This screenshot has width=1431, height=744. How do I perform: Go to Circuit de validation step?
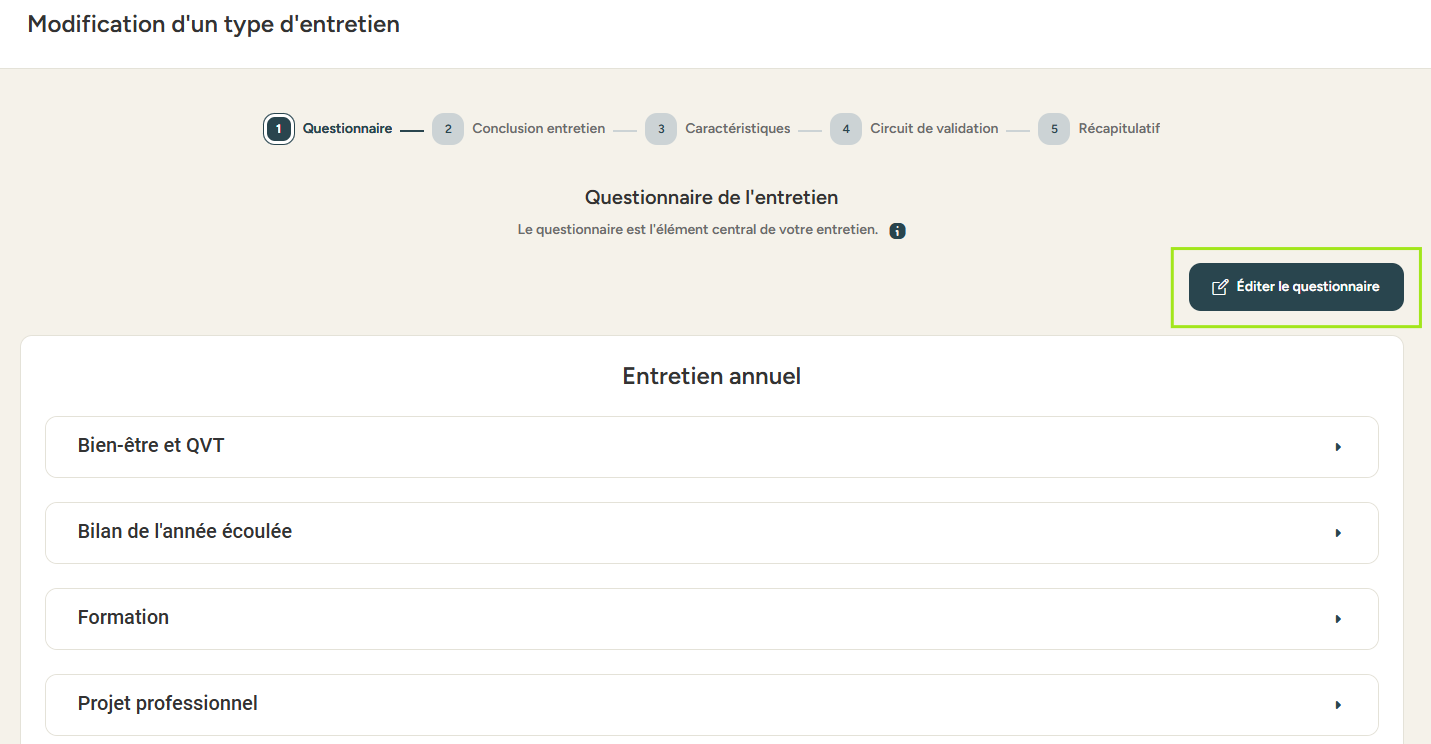[934, 129]
